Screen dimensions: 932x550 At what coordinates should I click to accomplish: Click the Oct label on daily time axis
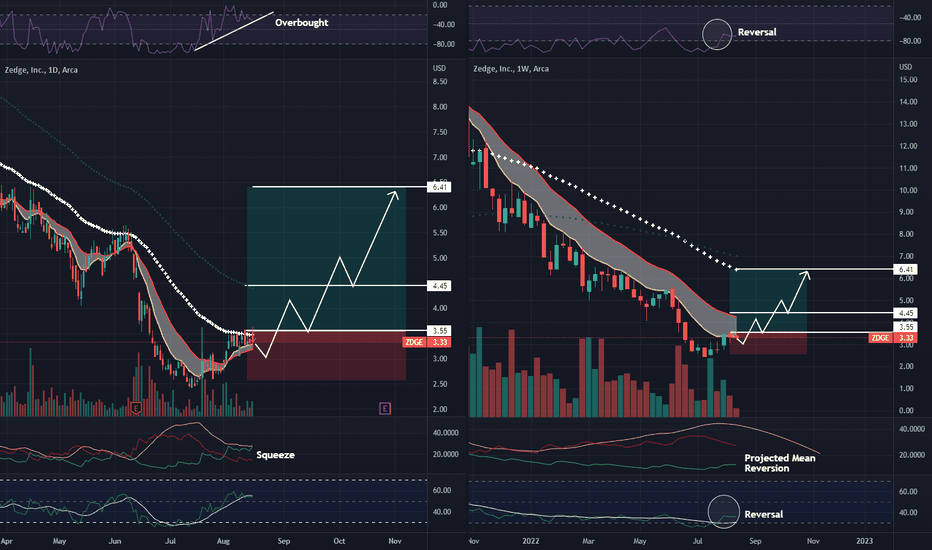click(339, 541)
